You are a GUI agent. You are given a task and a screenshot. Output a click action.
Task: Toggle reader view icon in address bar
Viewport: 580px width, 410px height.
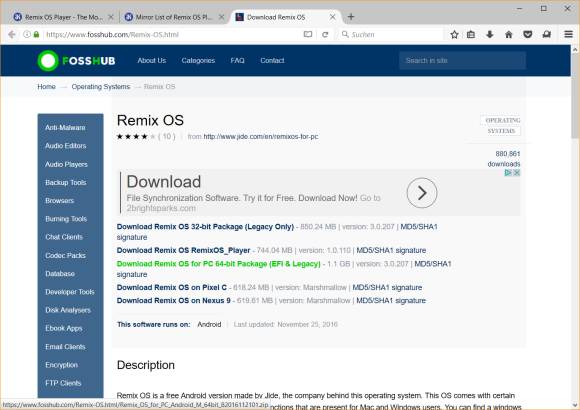pyautogui.click(x=308, y=34)
